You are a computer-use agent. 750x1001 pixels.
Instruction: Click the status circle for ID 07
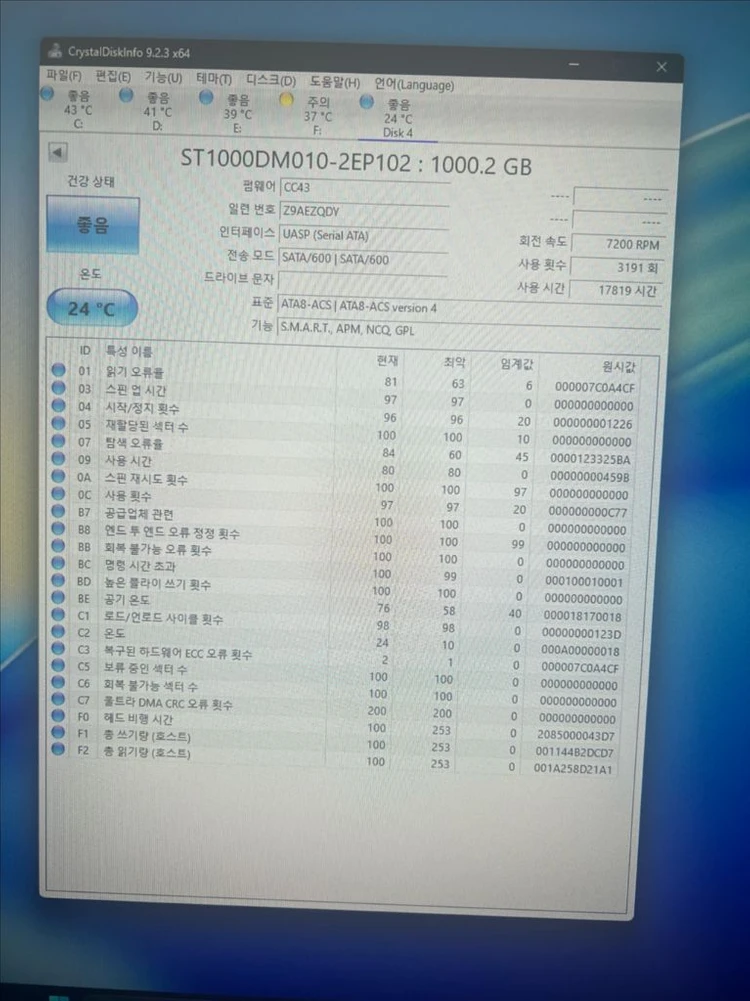[58, 440]
